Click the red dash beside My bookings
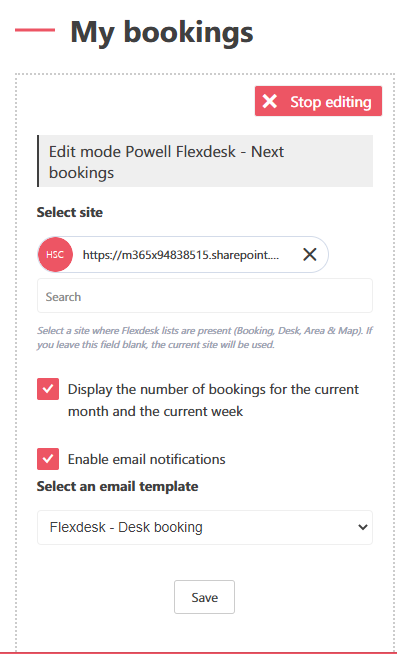The width and height of the screenshot is (397, 654). 35,30
